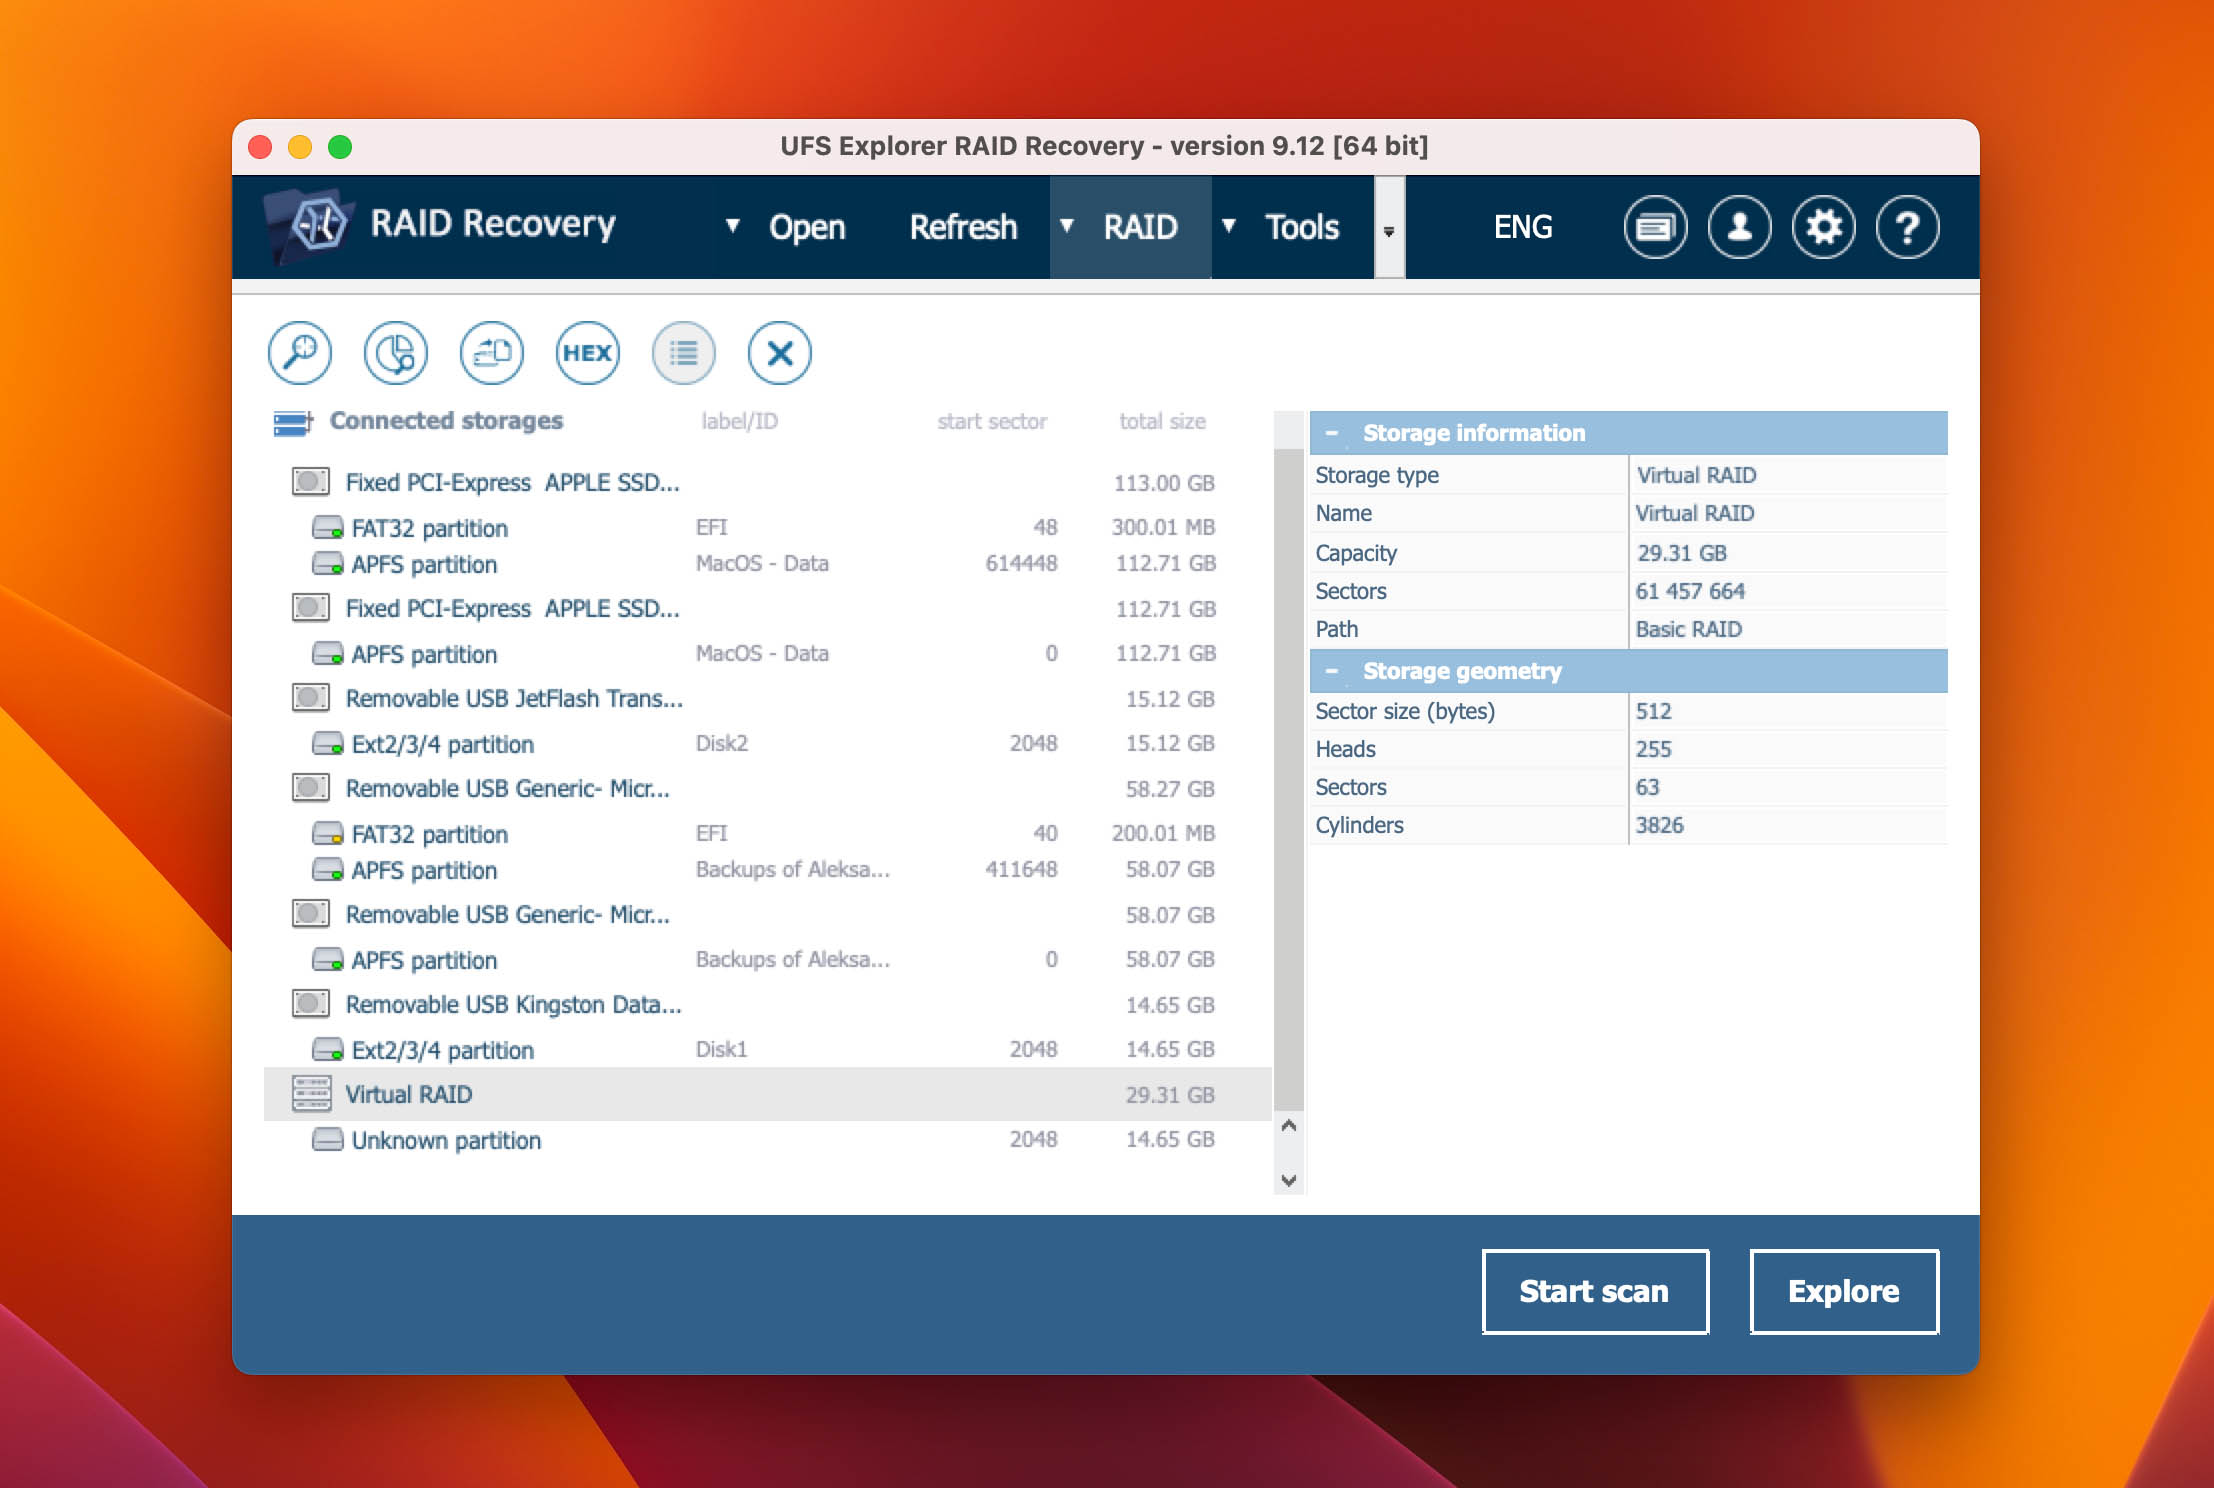Click the label/ID column header

click(739, 421)
